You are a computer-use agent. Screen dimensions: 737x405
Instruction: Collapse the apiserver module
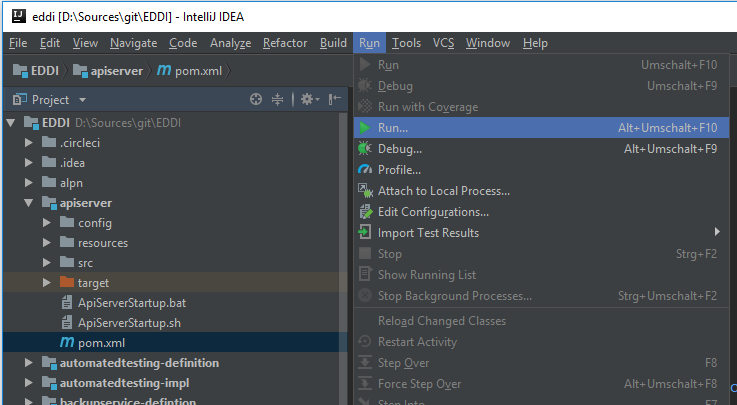click(29, 203)
